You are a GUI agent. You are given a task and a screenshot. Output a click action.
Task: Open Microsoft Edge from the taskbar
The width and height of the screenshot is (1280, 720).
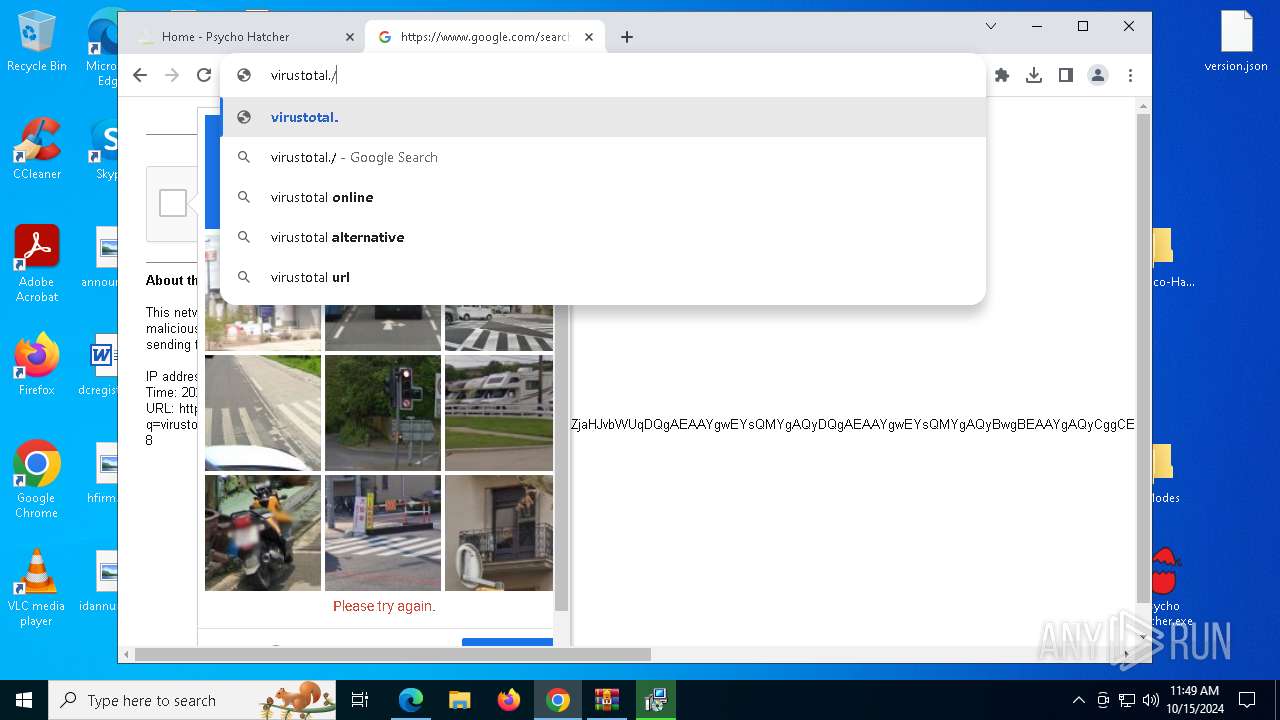[x=411, y=700]
